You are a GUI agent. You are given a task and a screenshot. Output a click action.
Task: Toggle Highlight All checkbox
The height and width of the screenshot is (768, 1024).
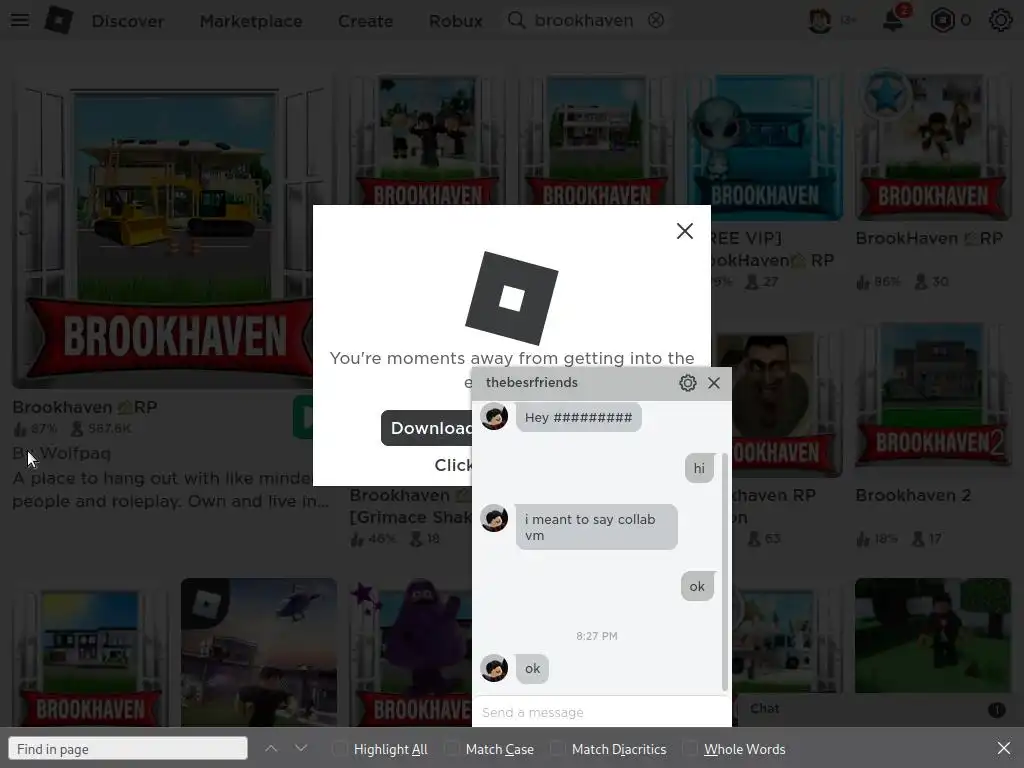tap(340, 748)
